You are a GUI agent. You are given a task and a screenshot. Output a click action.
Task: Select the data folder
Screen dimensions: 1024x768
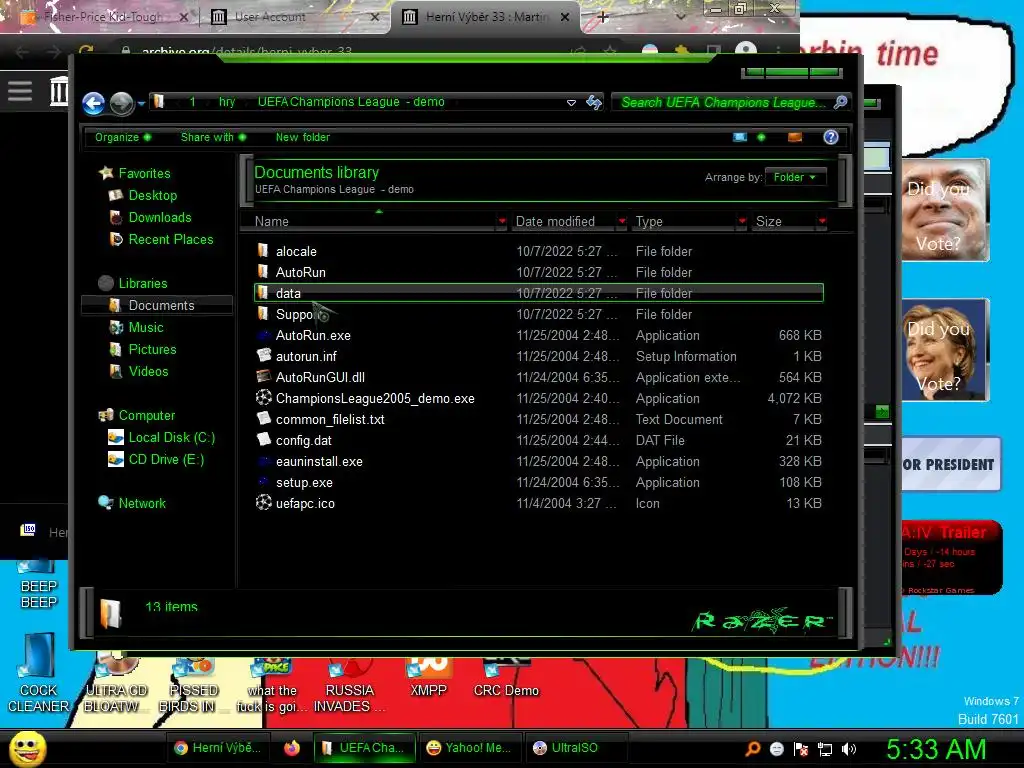coord(539,293)
